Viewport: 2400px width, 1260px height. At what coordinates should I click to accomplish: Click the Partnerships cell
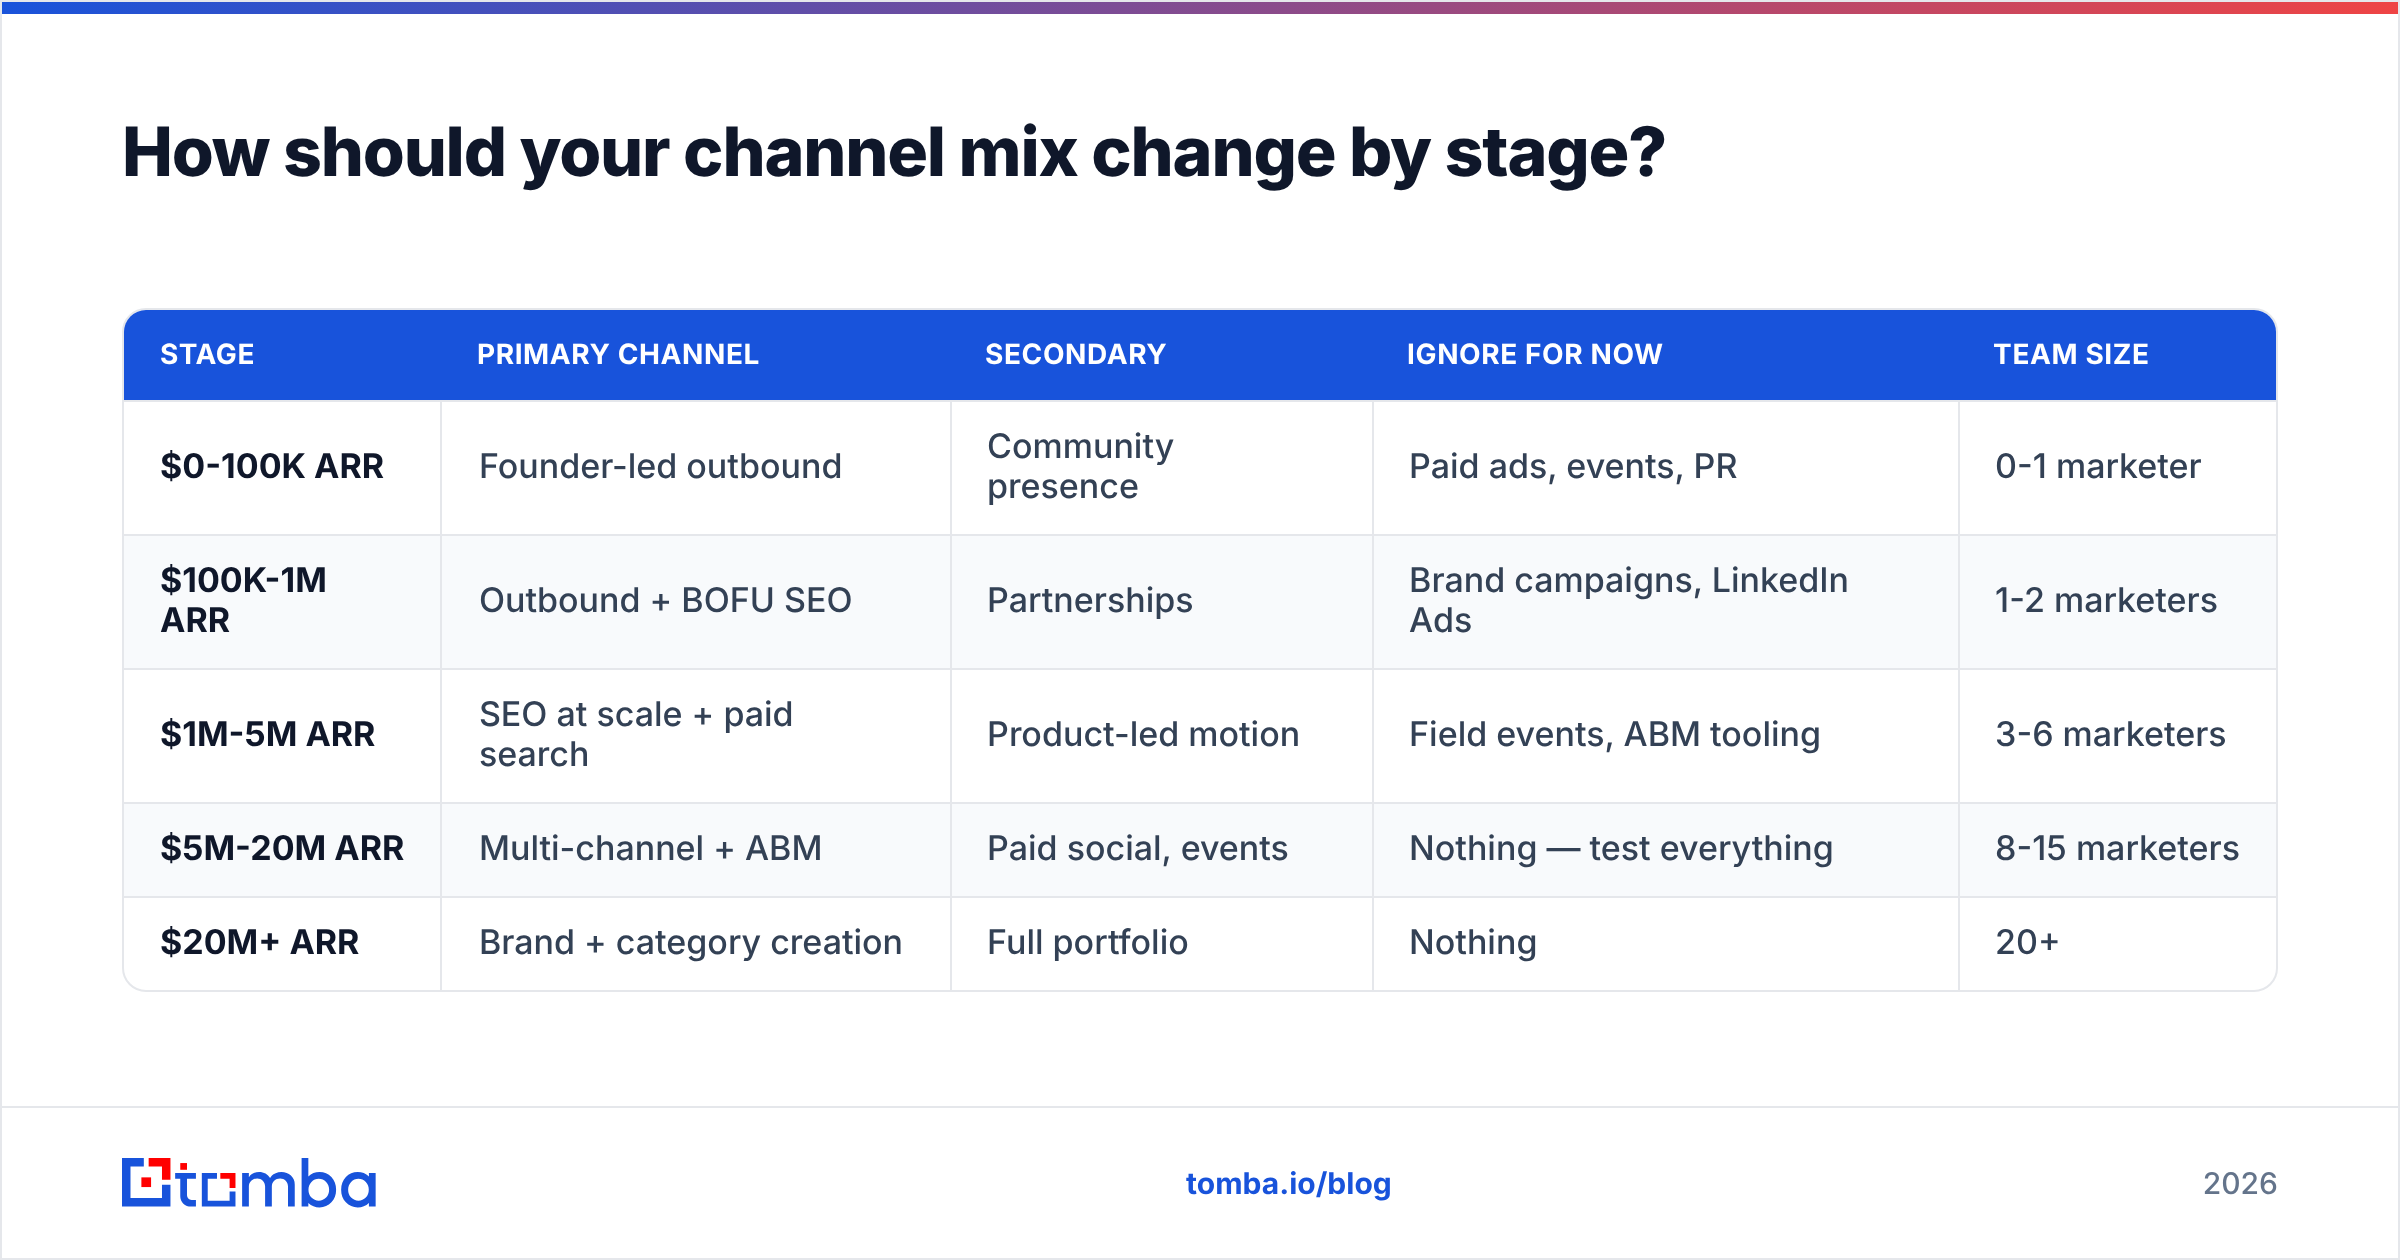1162,601
